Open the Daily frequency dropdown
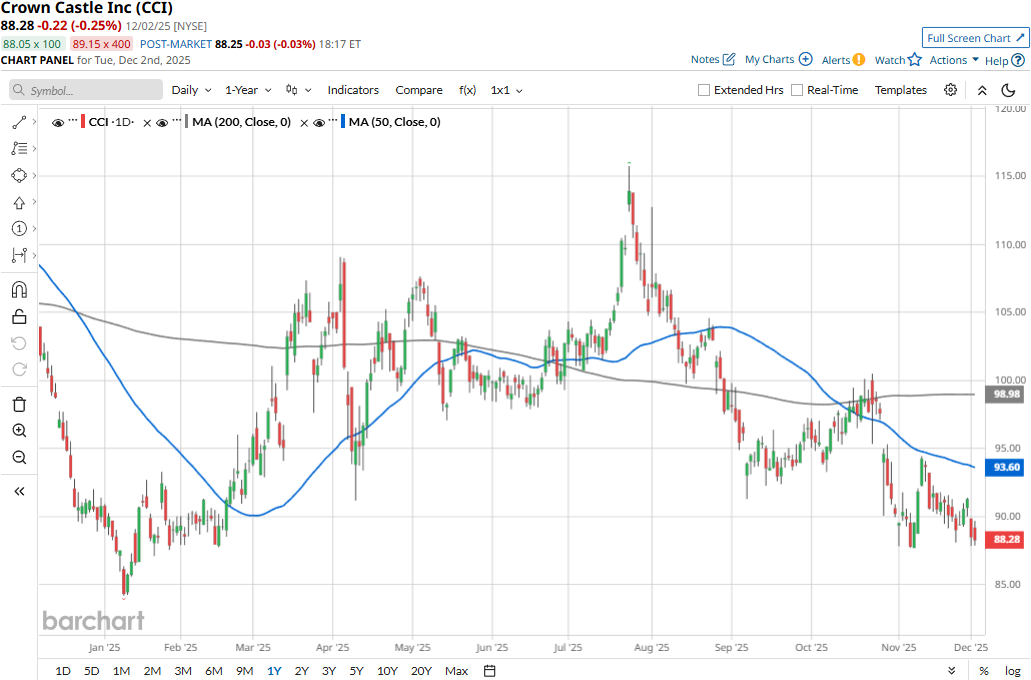 point(191,90)
